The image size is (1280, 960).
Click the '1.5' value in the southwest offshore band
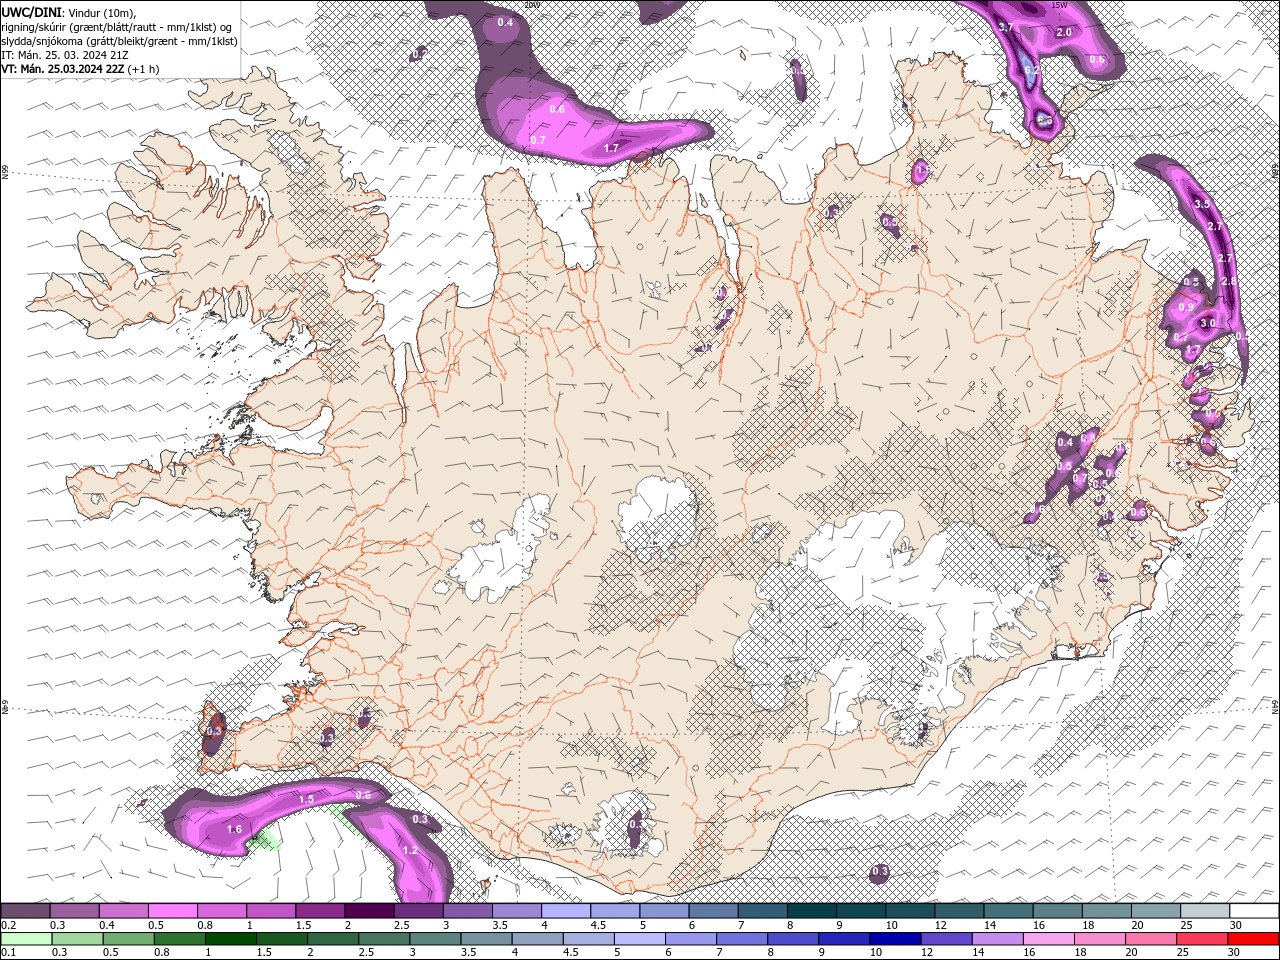307,799
